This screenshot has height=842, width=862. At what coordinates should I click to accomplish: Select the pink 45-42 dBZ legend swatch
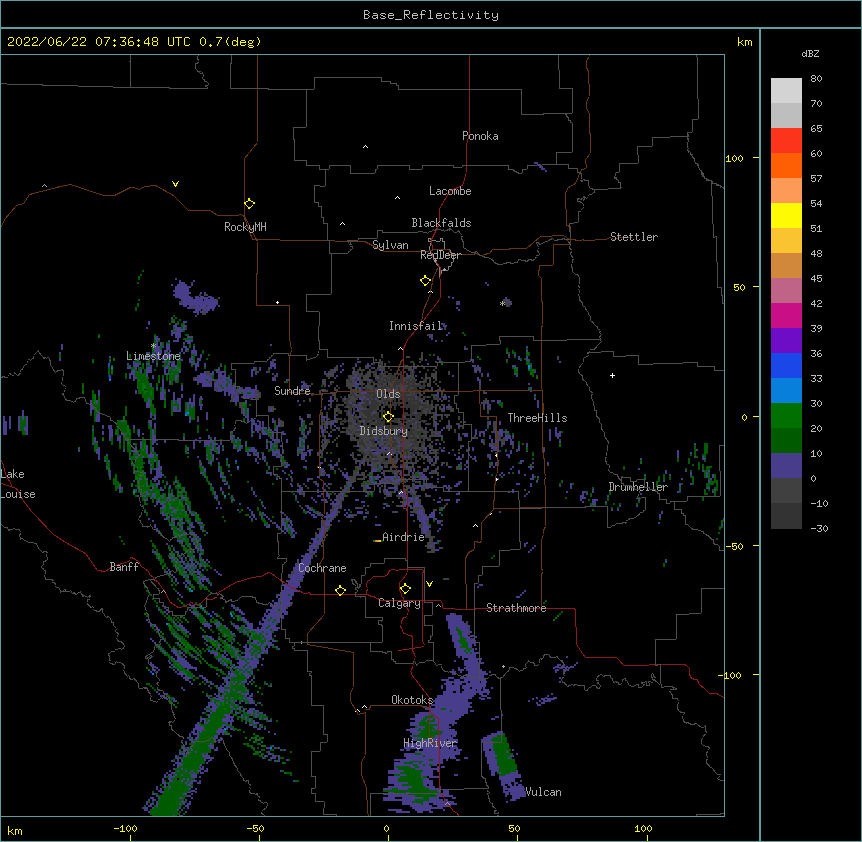click(786, 290)
